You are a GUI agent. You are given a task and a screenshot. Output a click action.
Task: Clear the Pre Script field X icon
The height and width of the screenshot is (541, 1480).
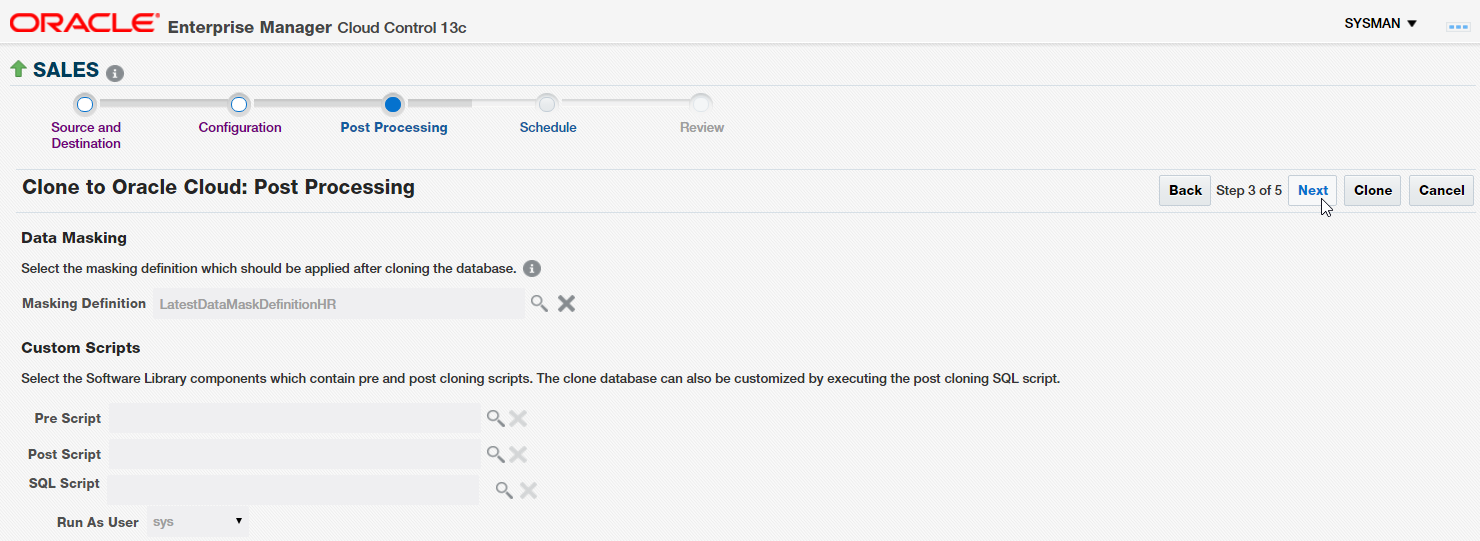pos(518,418)
